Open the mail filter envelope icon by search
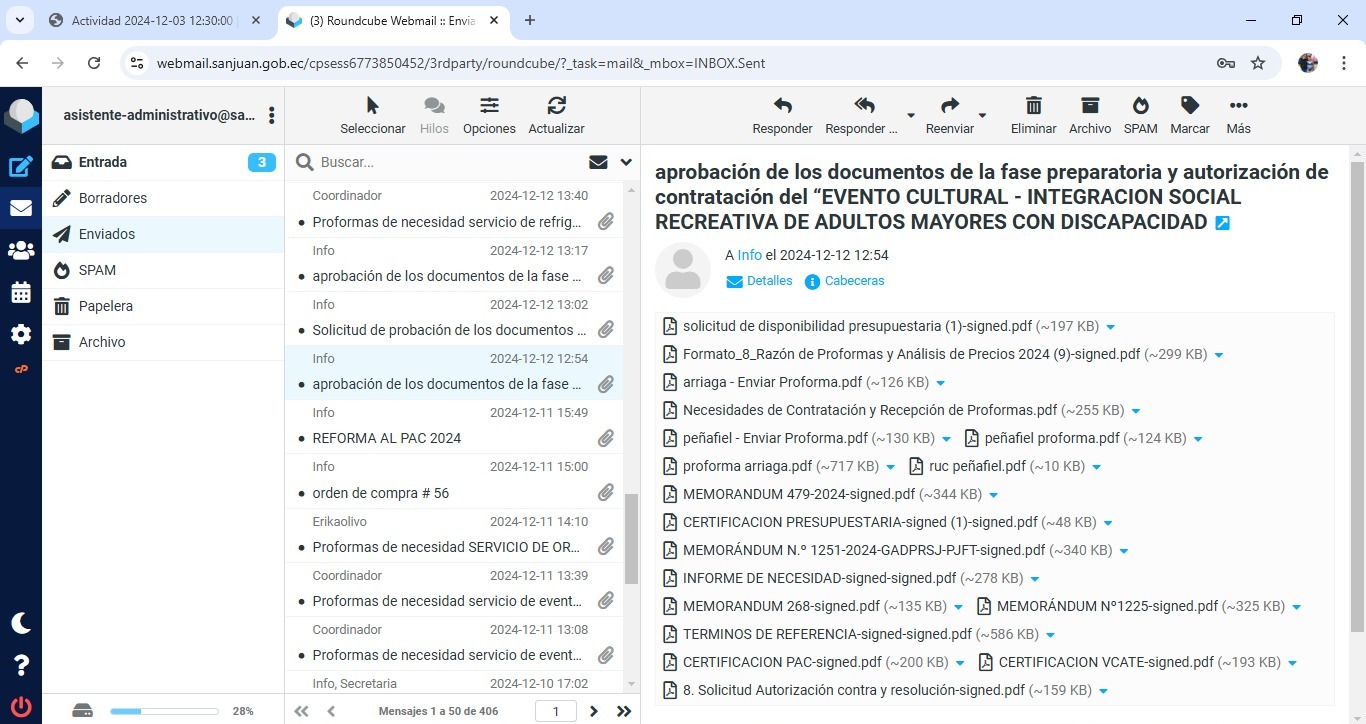Image resolution: width=1366 pixels, height=724 pixels. point(598,162)
